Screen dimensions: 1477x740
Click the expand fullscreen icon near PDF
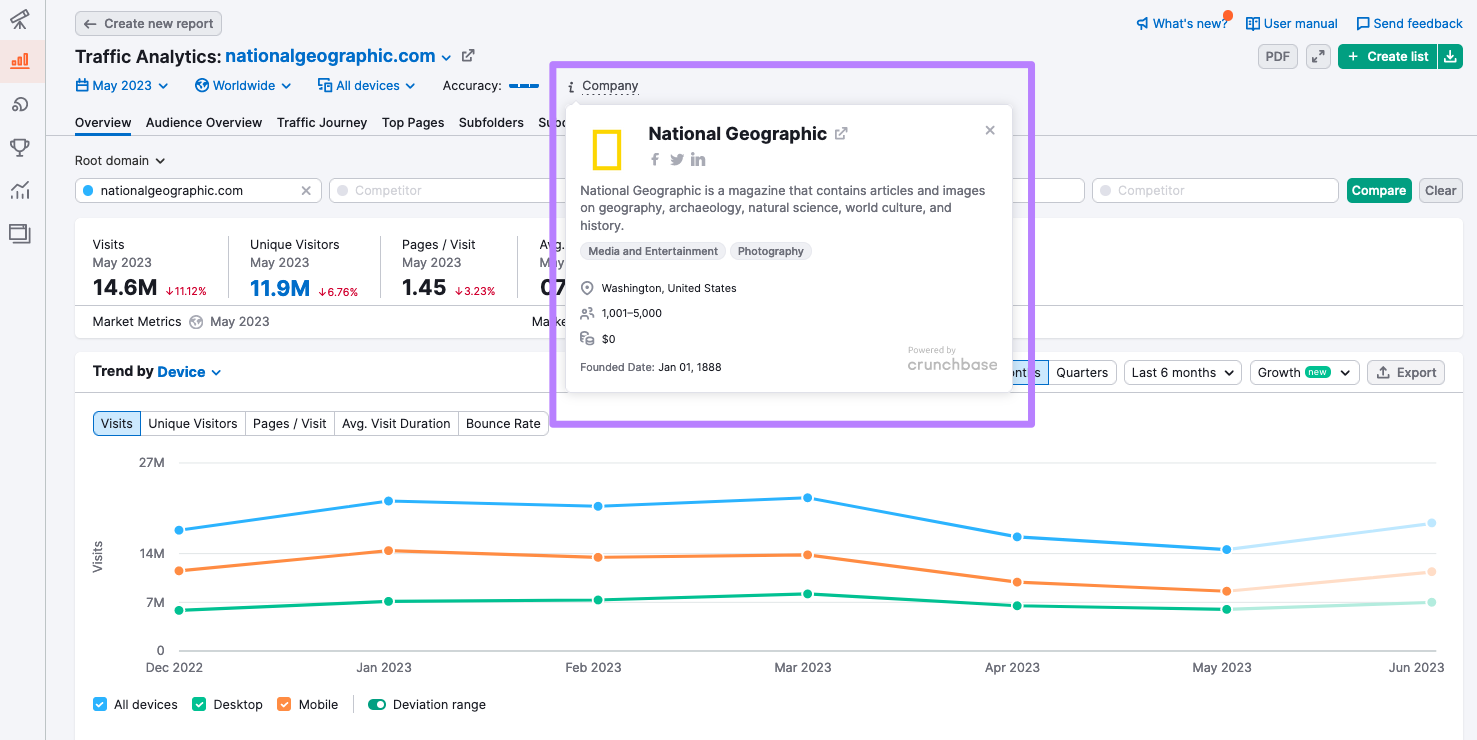1319,57
